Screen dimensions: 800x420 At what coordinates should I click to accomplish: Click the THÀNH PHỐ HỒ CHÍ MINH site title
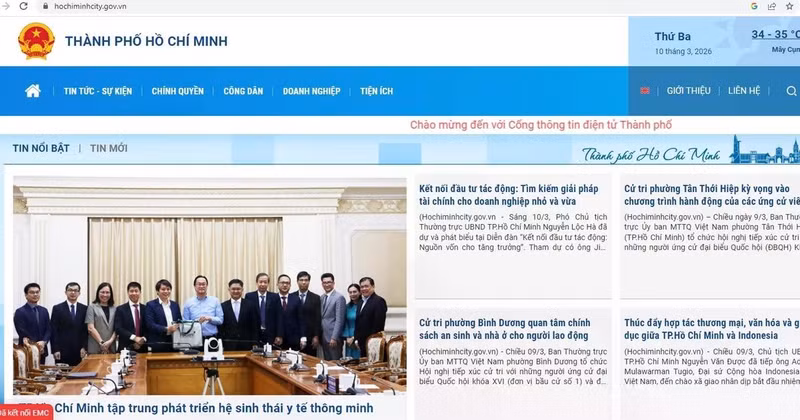tap(146, 41)
